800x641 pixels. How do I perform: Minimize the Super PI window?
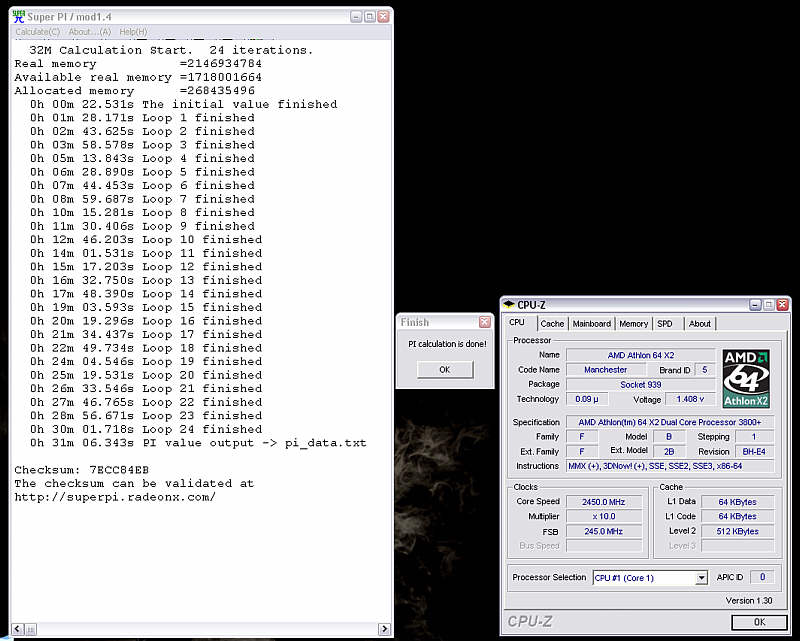(356, 17)
